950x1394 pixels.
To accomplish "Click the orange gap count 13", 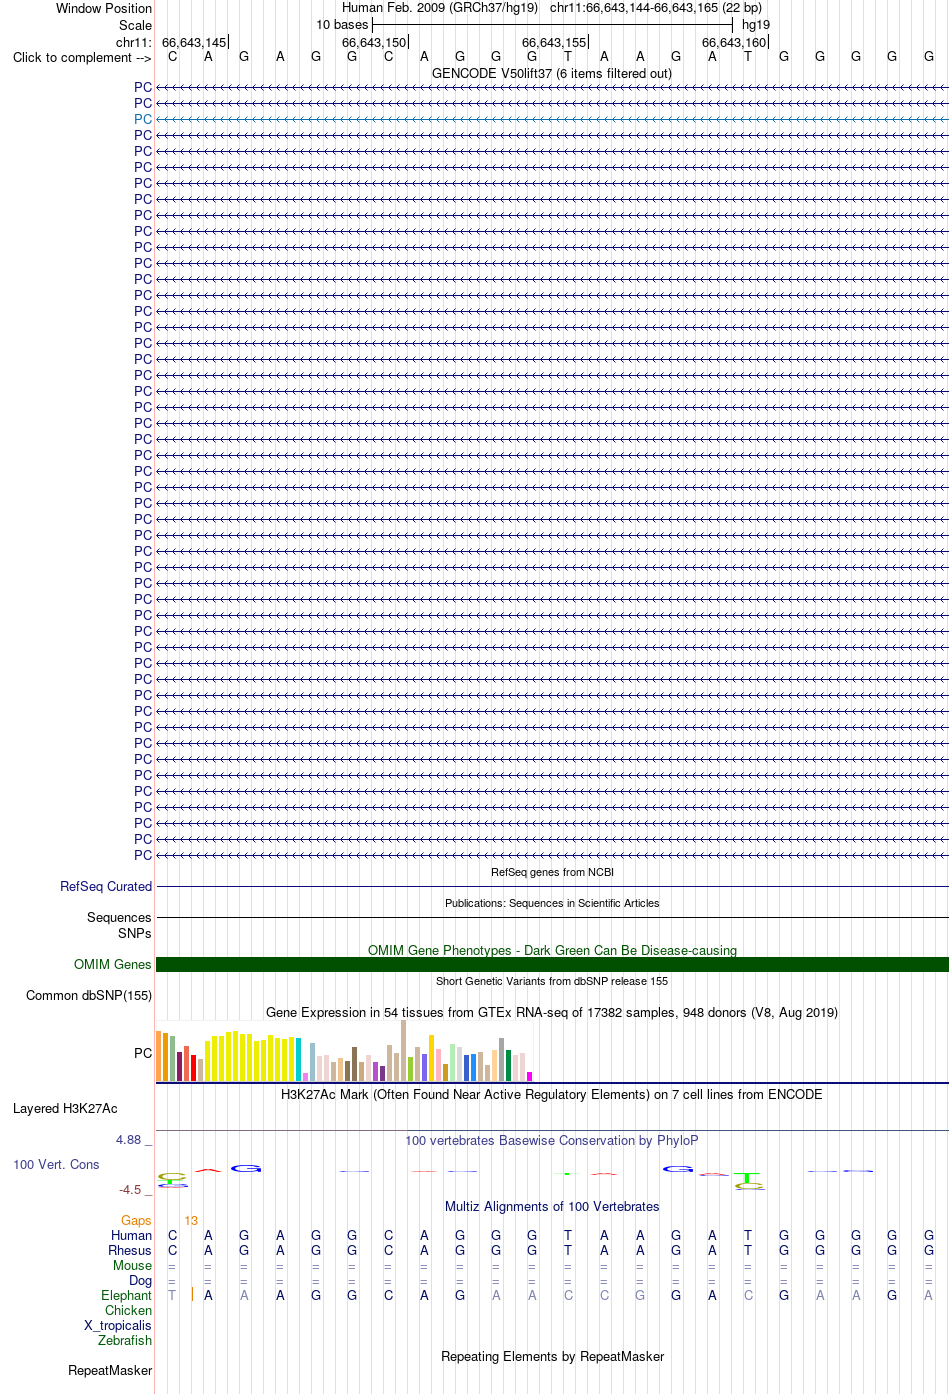I will click(x=191, y=1220).
